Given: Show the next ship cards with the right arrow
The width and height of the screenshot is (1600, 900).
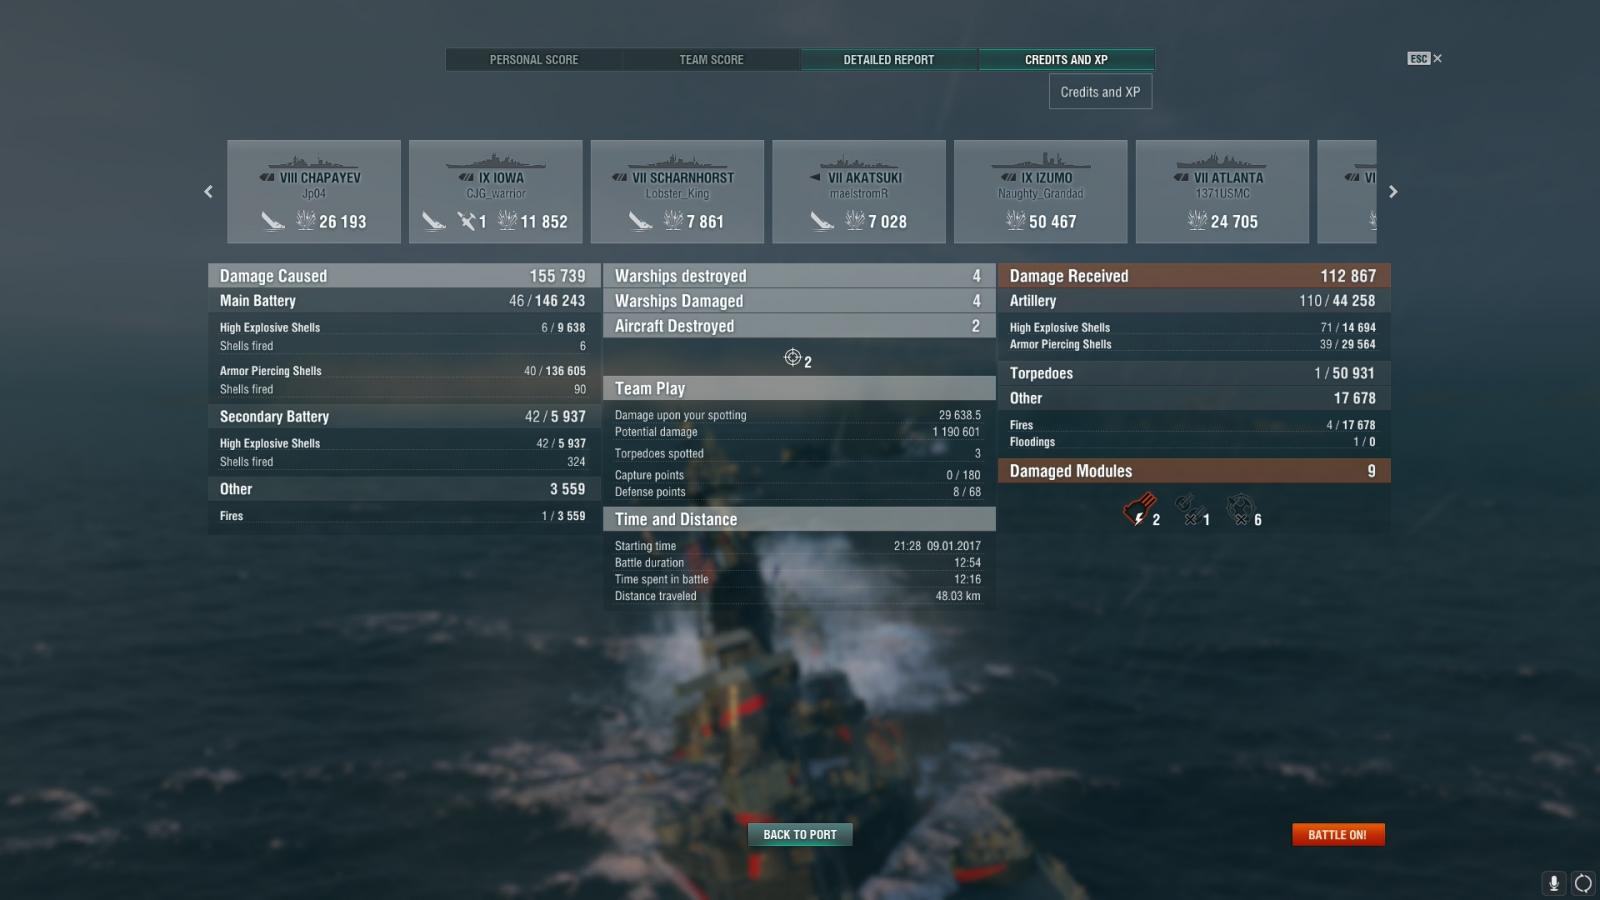Looking at the screenshot, I should (x=1393, y=191).
